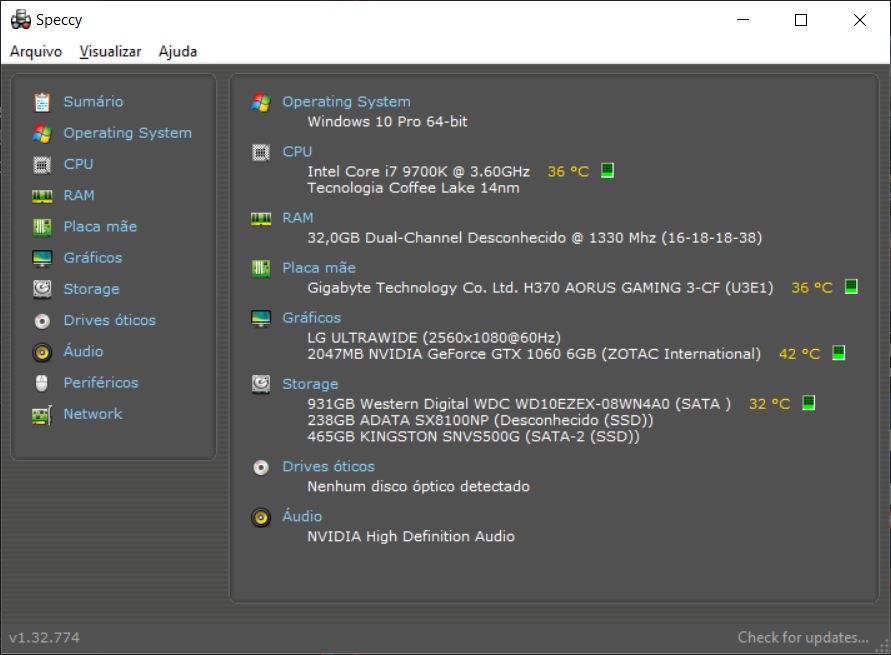Open the Ajuda menu
891x655 pixels.
tap(178, 51)
